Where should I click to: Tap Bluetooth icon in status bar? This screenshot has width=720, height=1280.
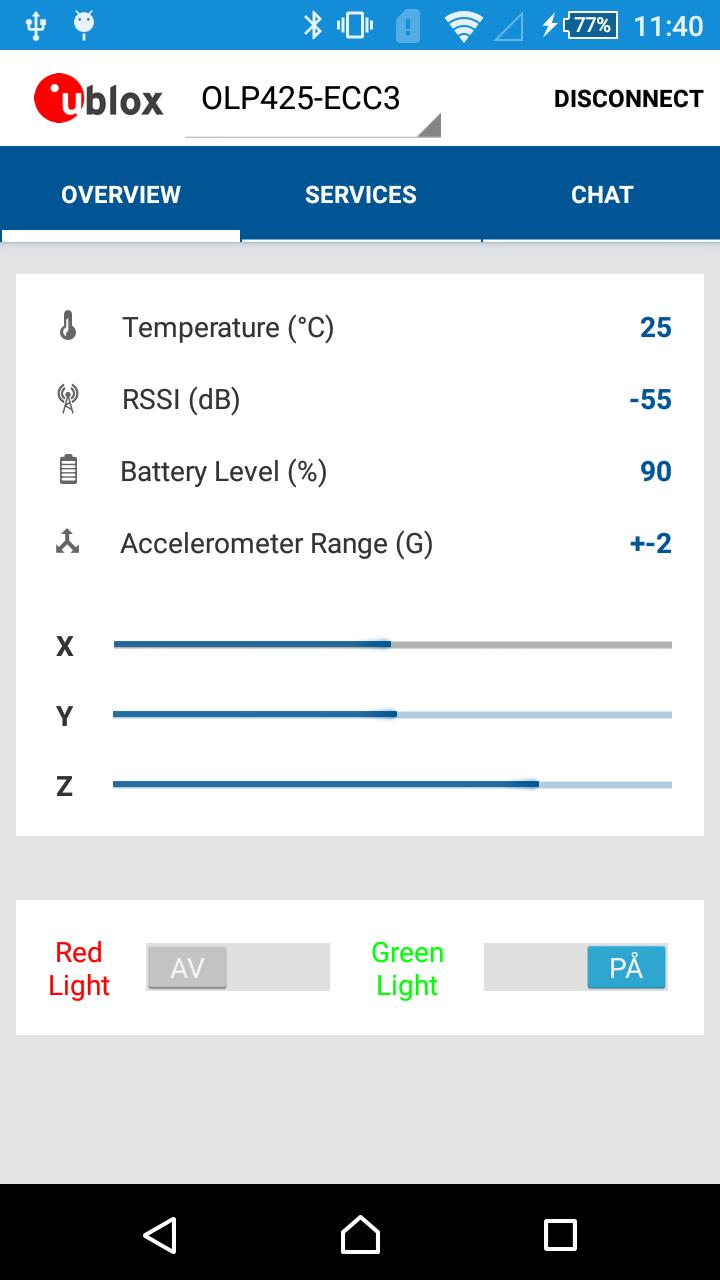pos(313,25)
